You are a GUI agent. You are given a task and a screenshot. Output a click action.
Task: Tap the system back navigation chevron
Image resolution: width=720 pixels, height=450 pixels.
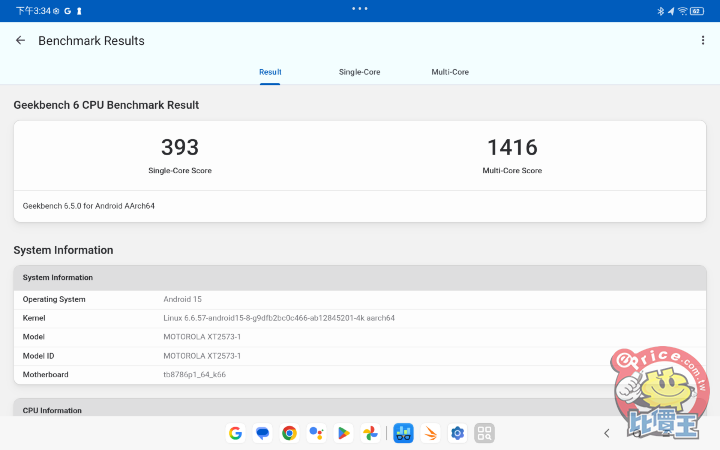606,433
